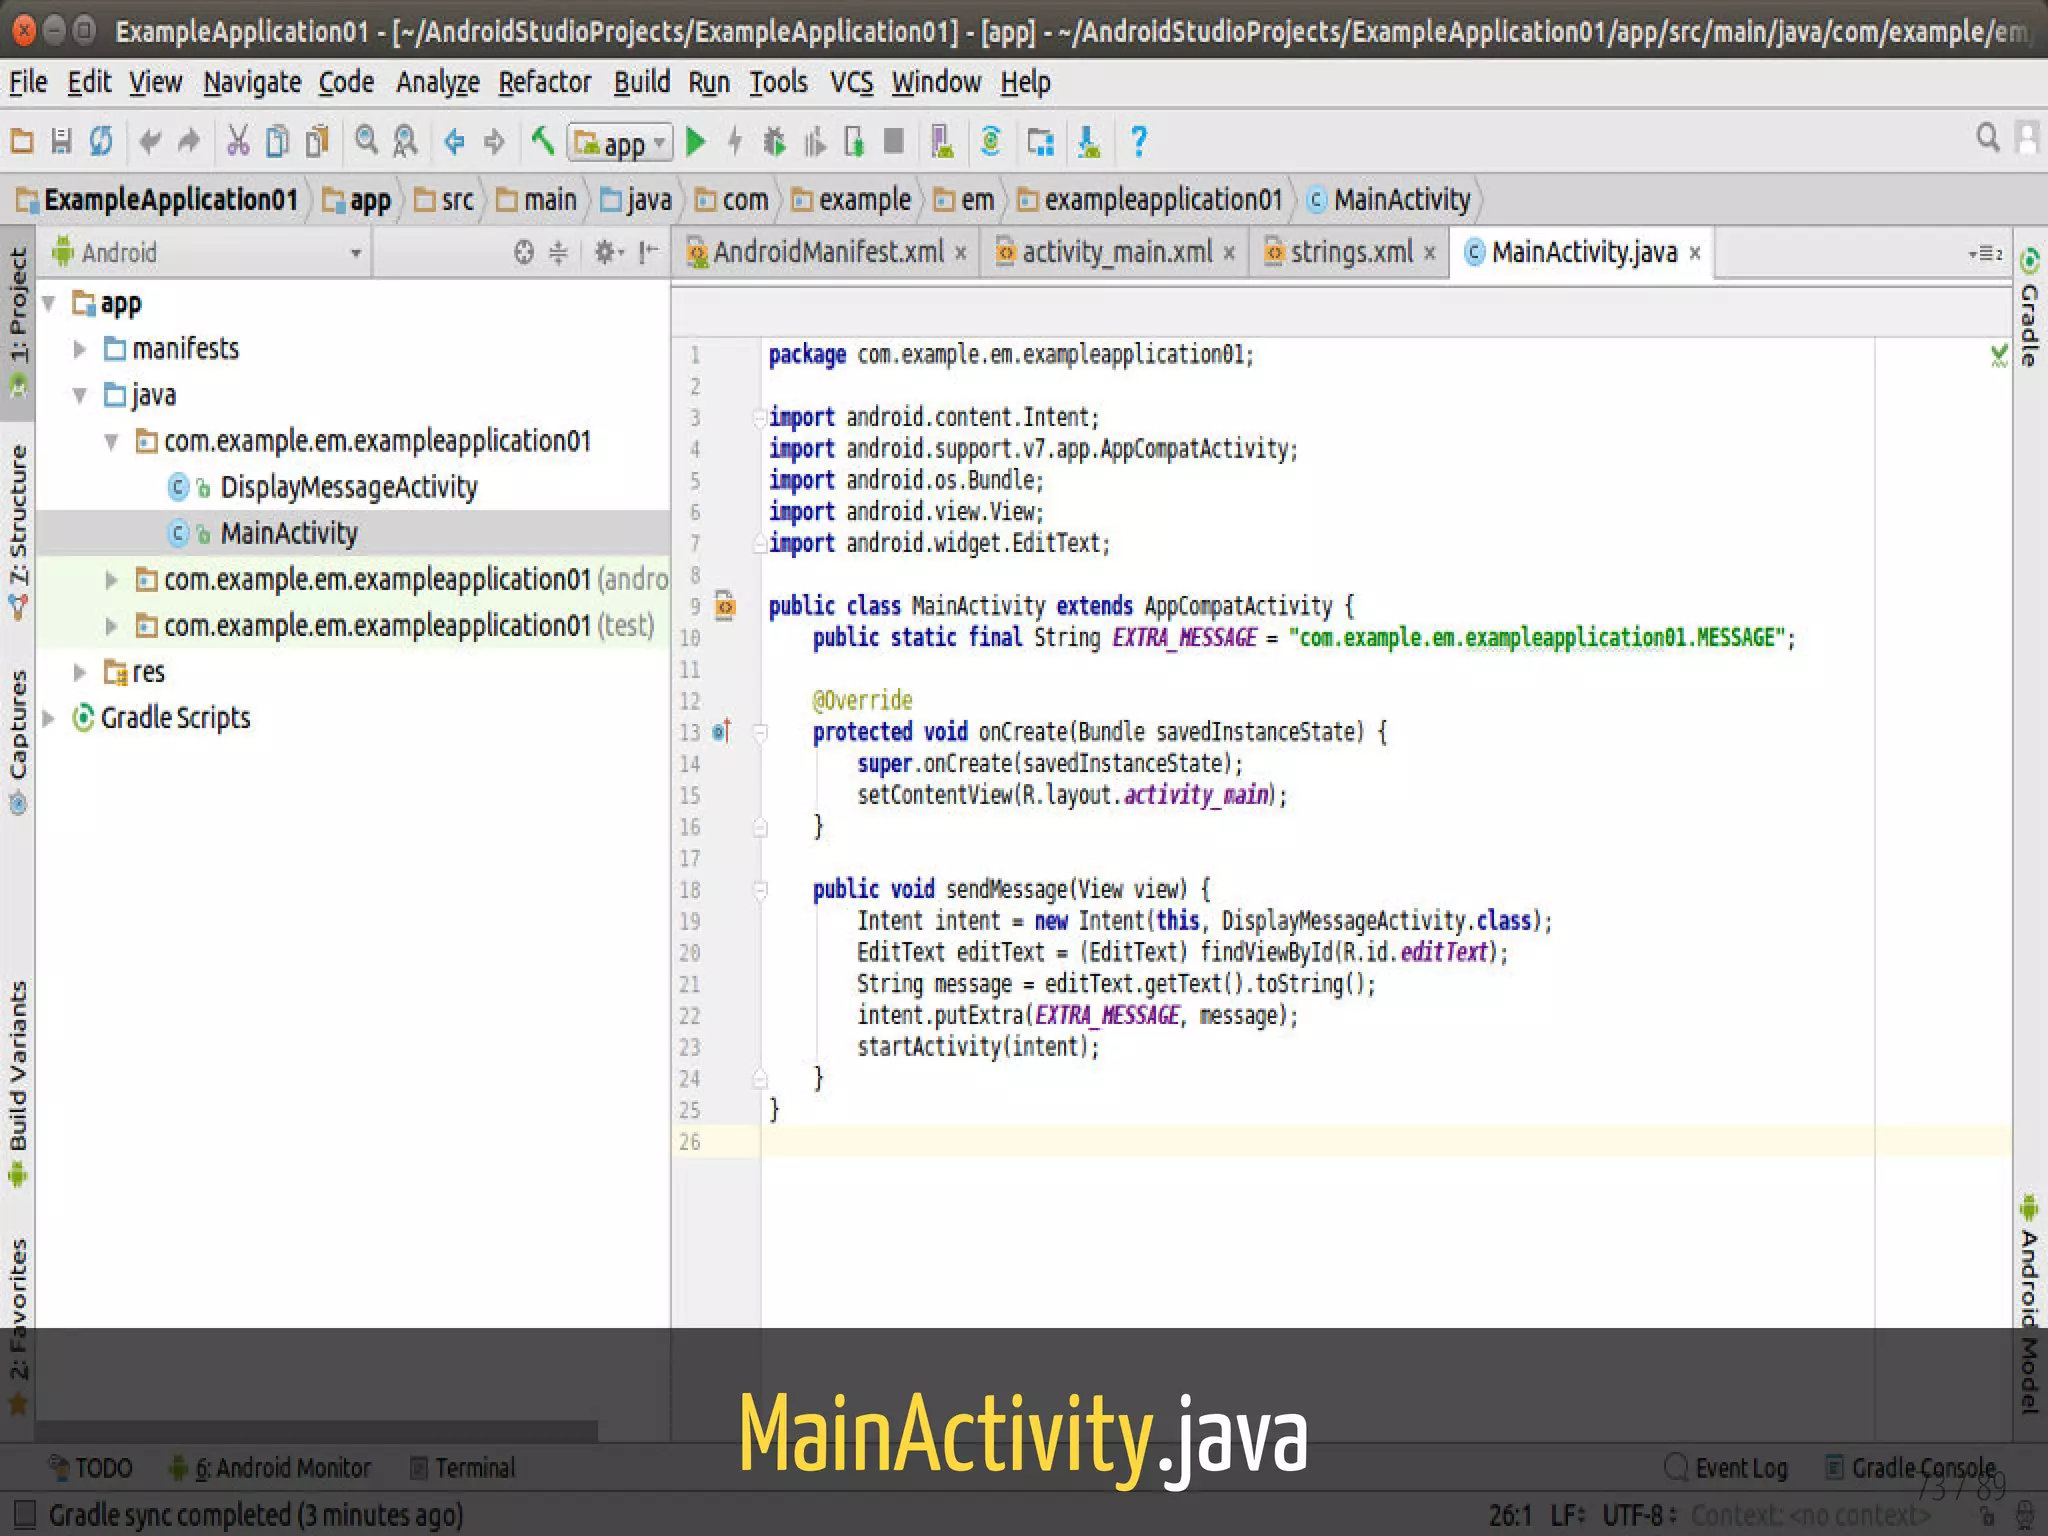Click Collapse All icon in Project panel
This screenshot has width=2048, height=1536.
[x=558, y=252]
